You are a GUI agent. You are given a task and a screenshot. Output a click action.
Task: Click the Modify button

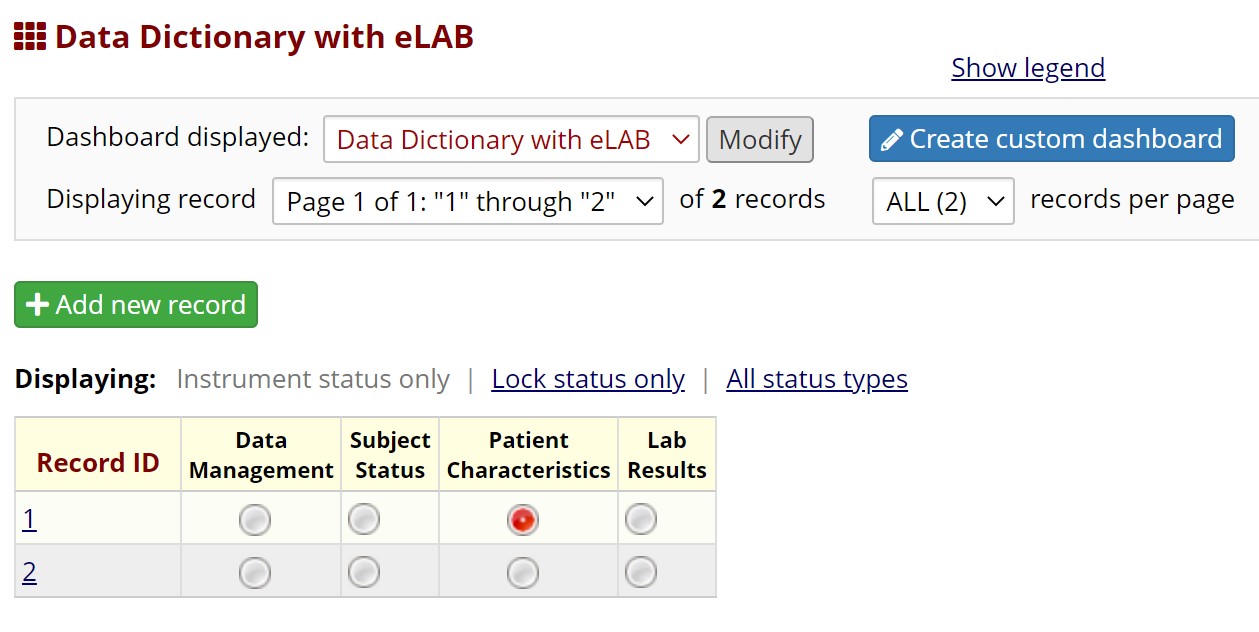click(x=760, y=139)
